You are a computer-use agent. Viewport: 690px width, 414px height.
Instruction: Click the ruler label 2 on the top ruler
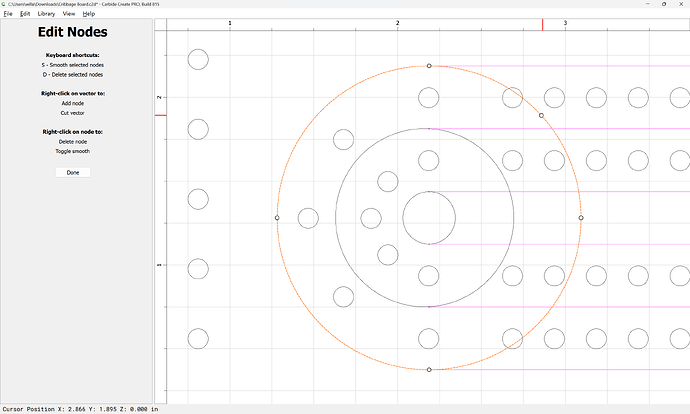397,23
